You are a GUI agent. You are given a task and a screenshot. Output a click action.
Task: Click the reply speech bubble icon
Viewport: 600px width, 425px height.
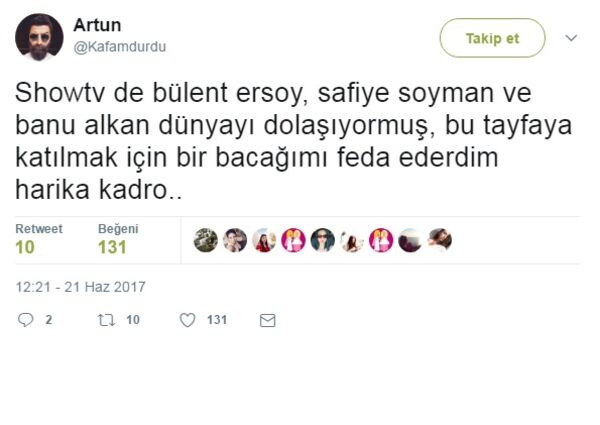(x=27, y=320)
